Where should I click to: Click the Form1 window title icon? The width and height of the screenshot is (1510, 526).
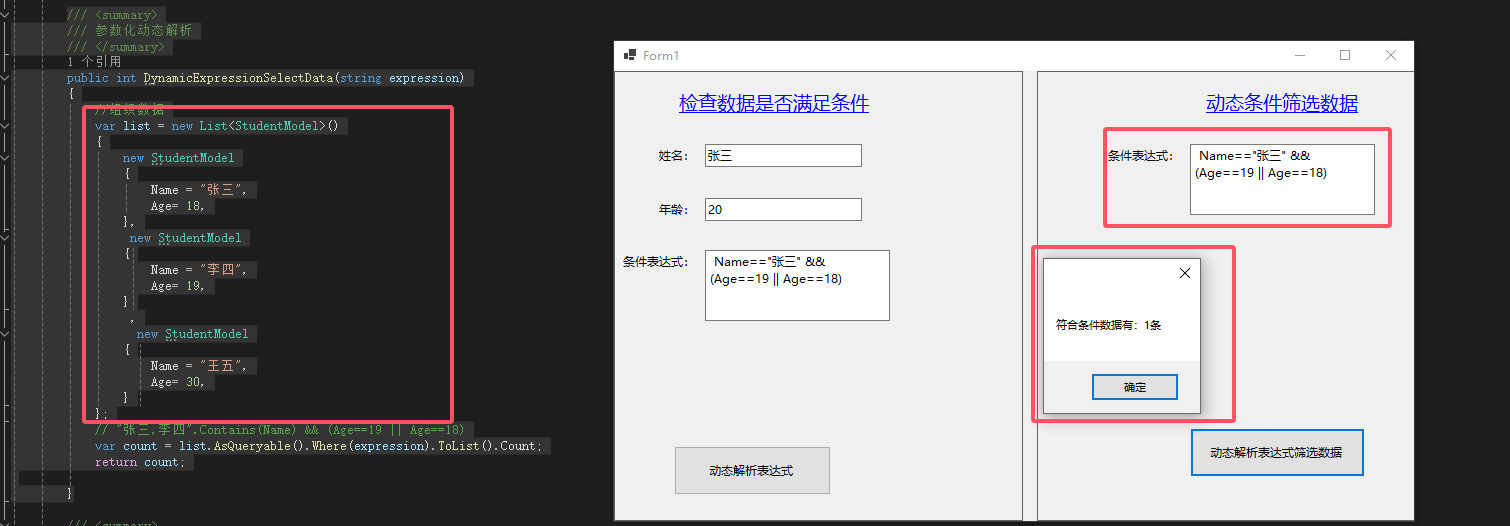630,56
